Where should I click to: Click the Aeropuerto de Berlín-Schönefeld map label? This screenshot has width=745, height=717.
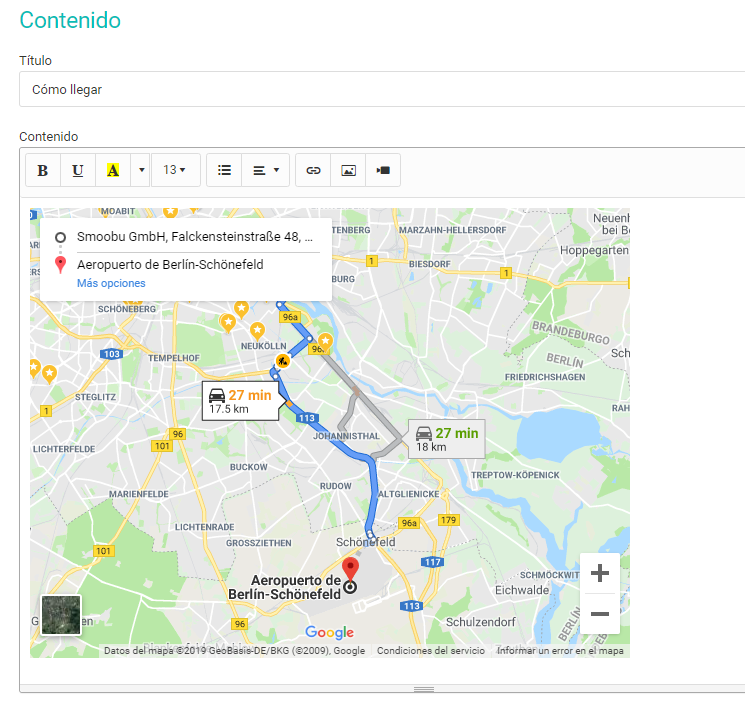[284, 587]
